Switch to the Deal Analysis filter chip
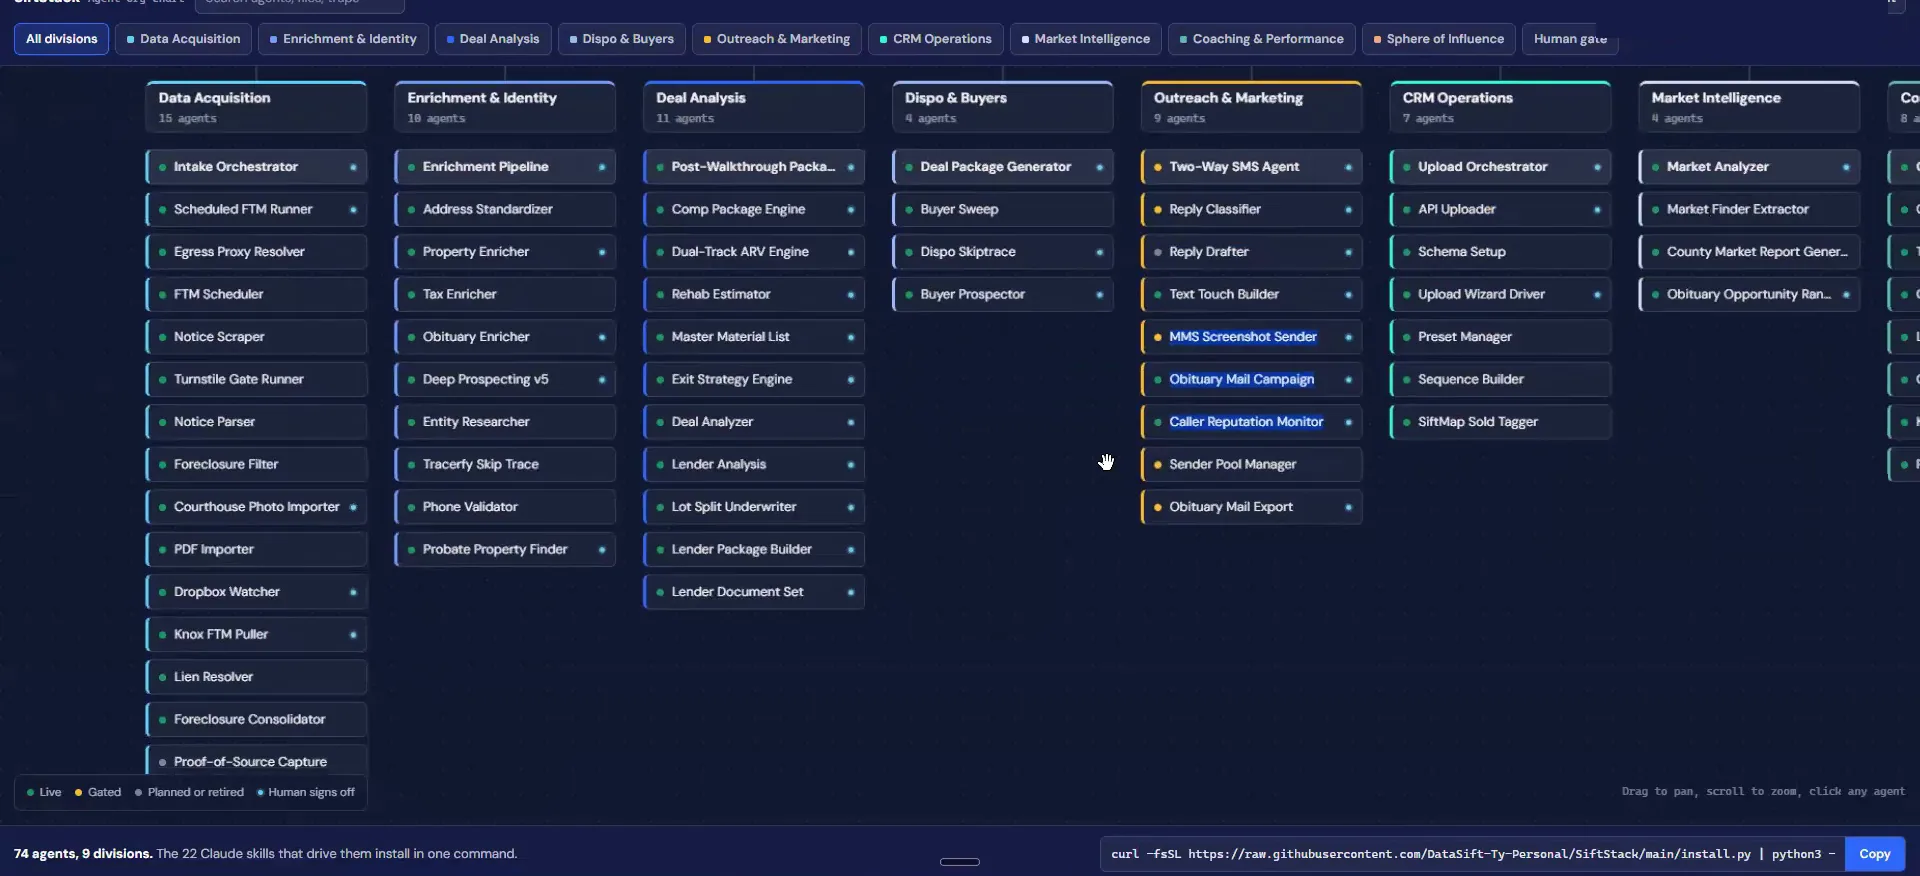 click(x=493, y=39)
